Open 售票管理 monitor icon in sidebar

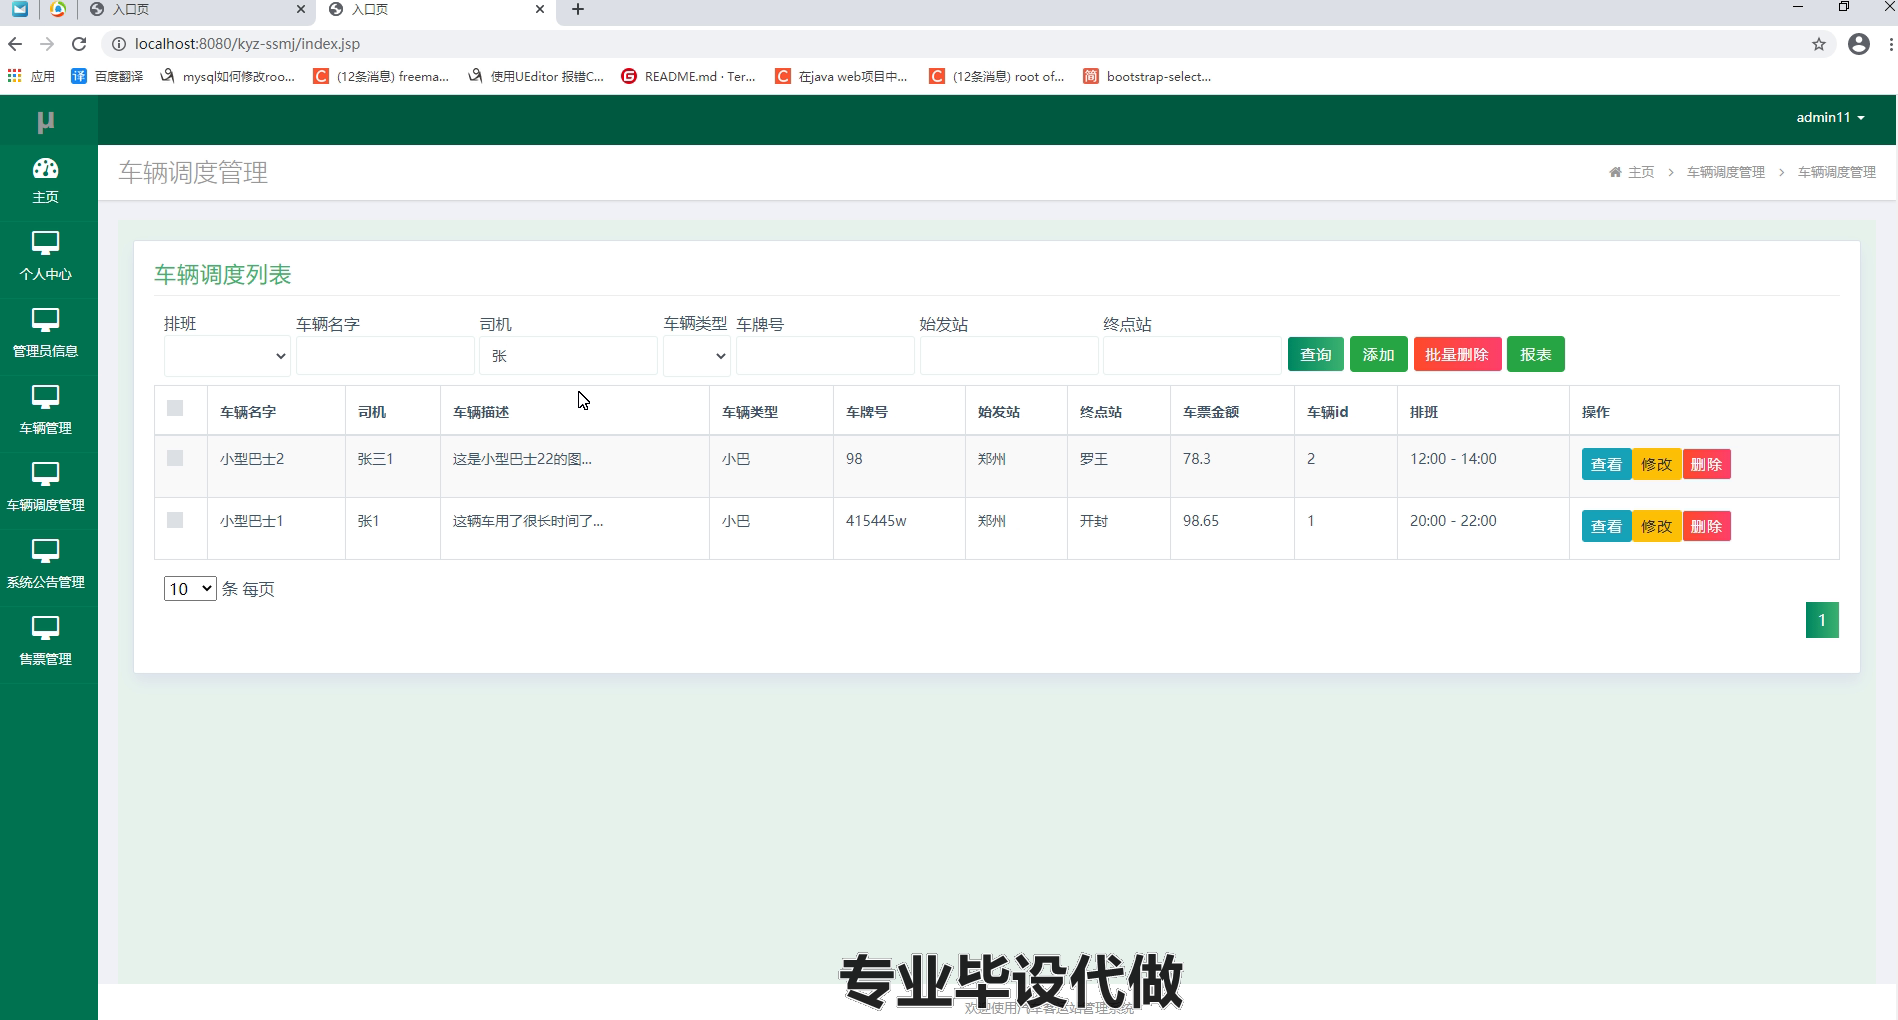click(46, 628)
